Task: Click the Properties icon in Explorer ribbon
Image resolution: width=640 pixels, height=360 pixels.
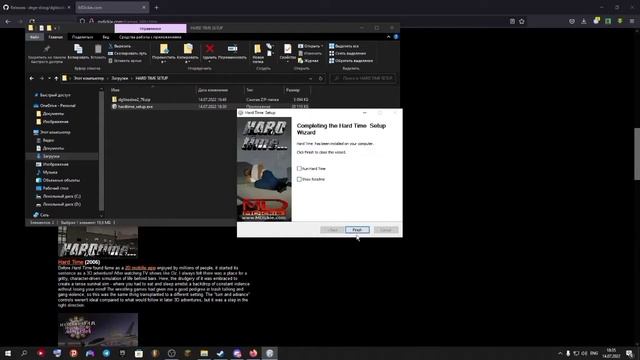Action: [288, 49]
